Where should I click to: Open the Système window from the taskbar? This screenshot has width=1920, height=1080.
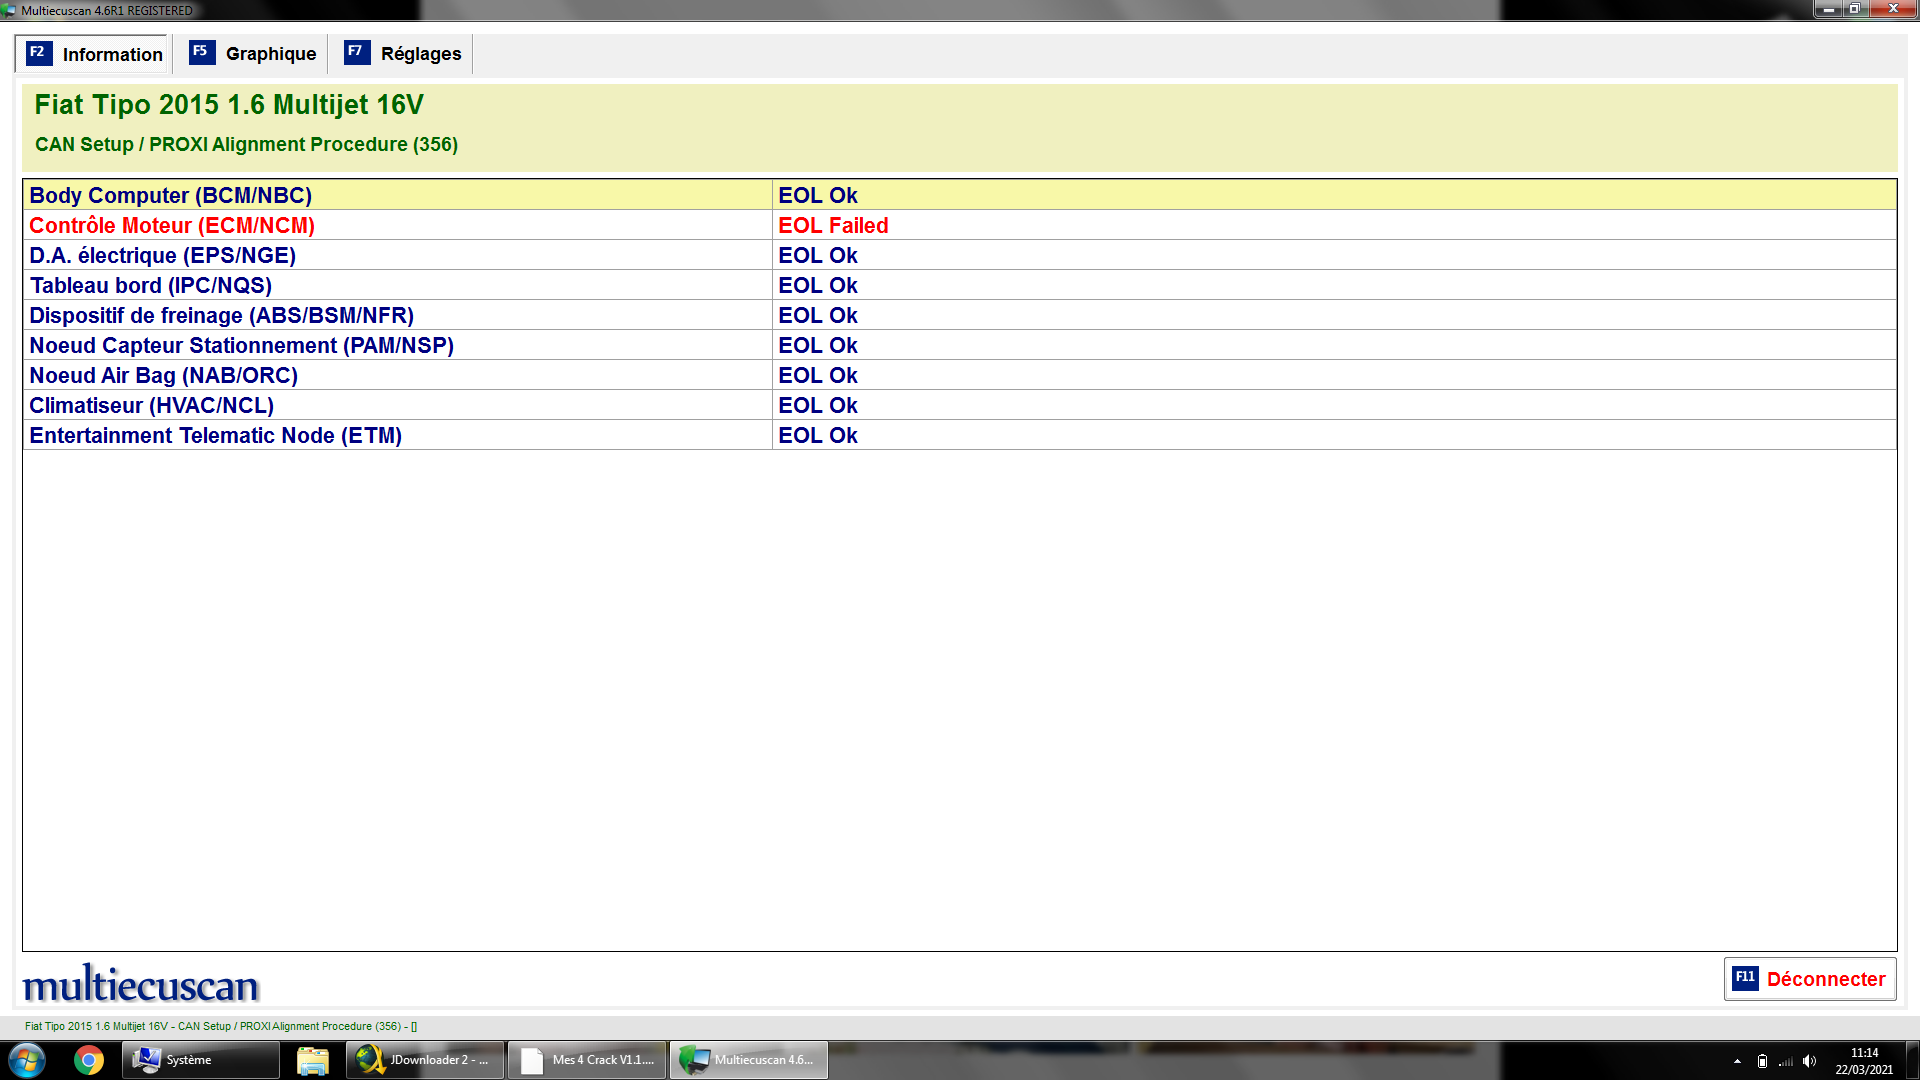tap(200, 1060)
